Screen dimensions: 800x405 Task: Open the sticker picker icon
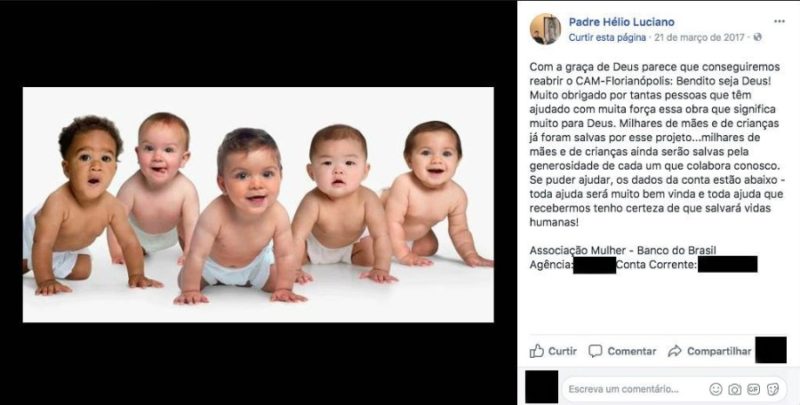773,389
